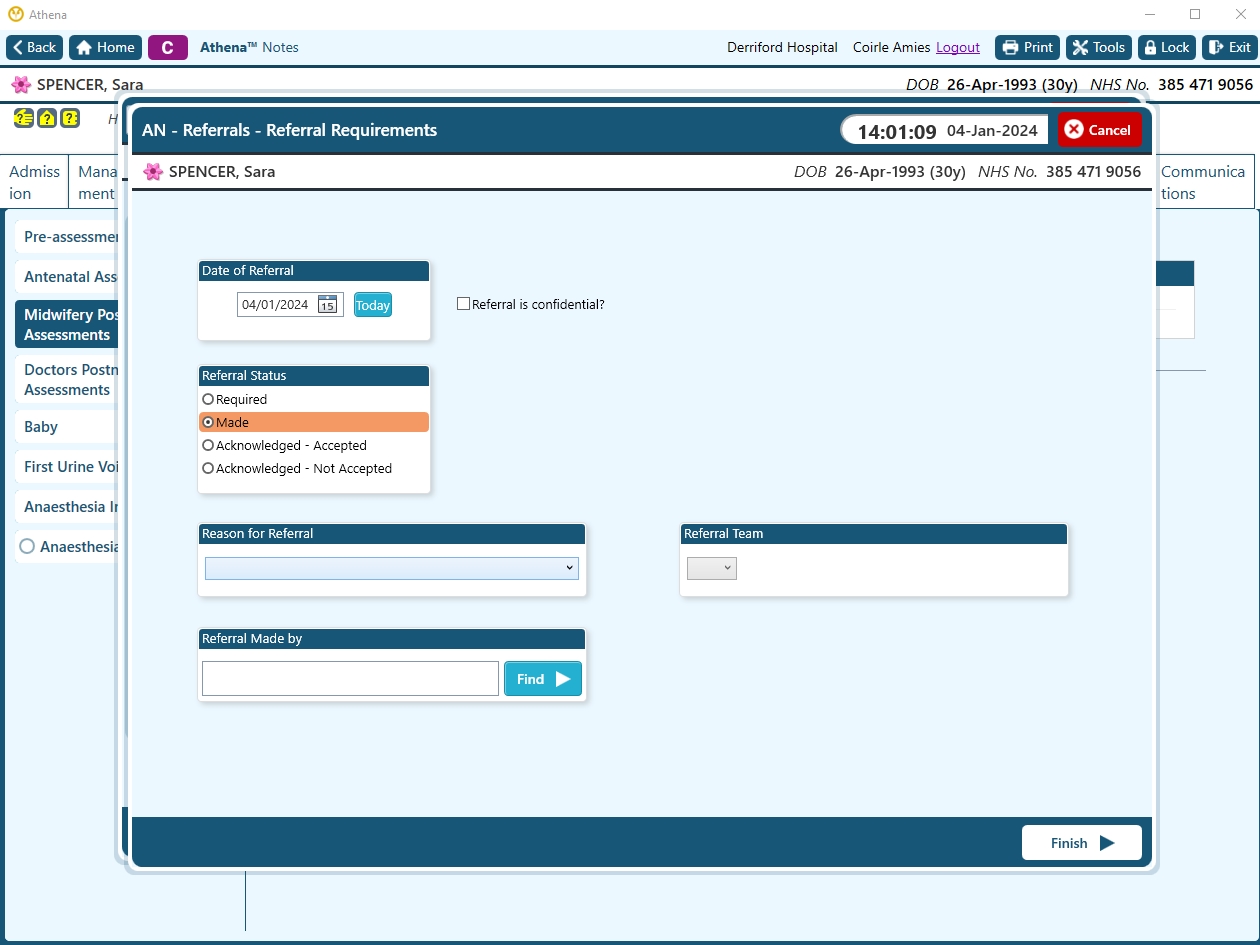Click the flower icon in dialog patient banner
This screenshot has height=945, width=1260.
(153, 172)
